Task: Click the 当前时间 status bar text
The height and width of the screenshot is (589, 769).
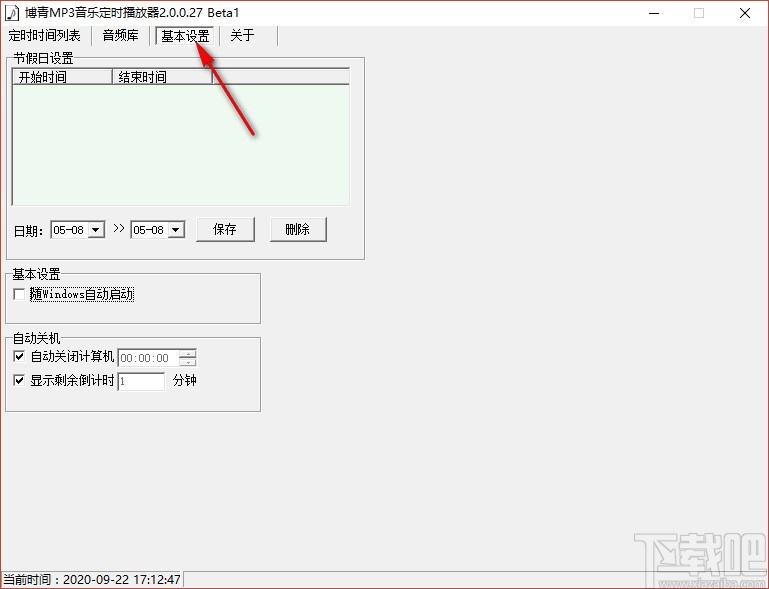Action: coord(92,579)
